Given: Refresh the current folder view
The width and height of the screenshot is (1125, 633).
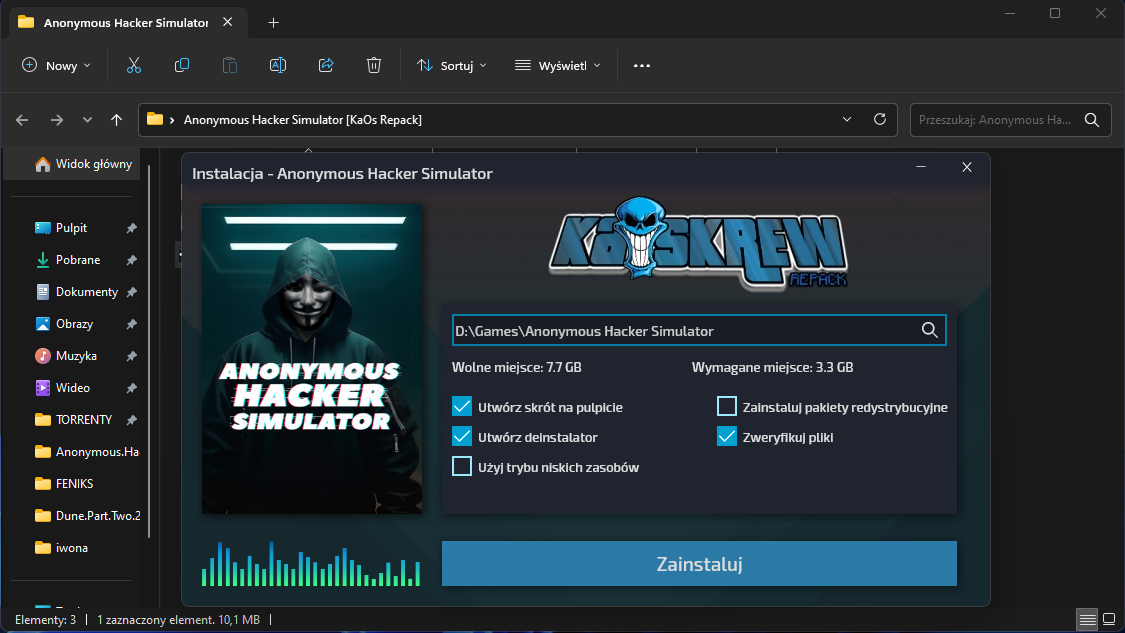Looking at the screenshot, I should click(x=880, y=119).
